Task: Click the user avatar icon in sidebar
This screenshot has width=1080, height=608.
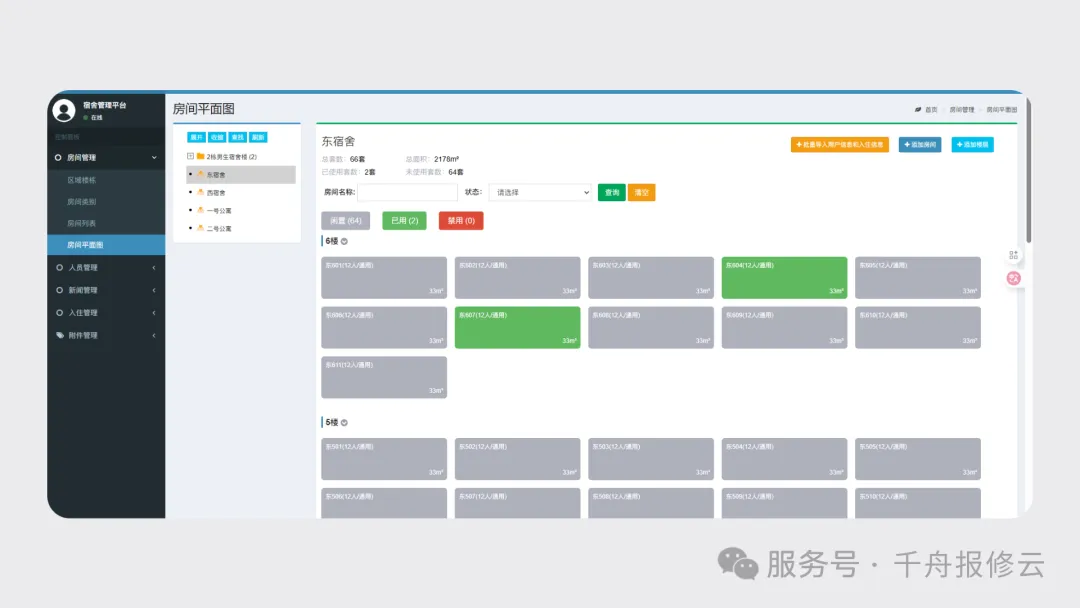Action: coord(64,111)
